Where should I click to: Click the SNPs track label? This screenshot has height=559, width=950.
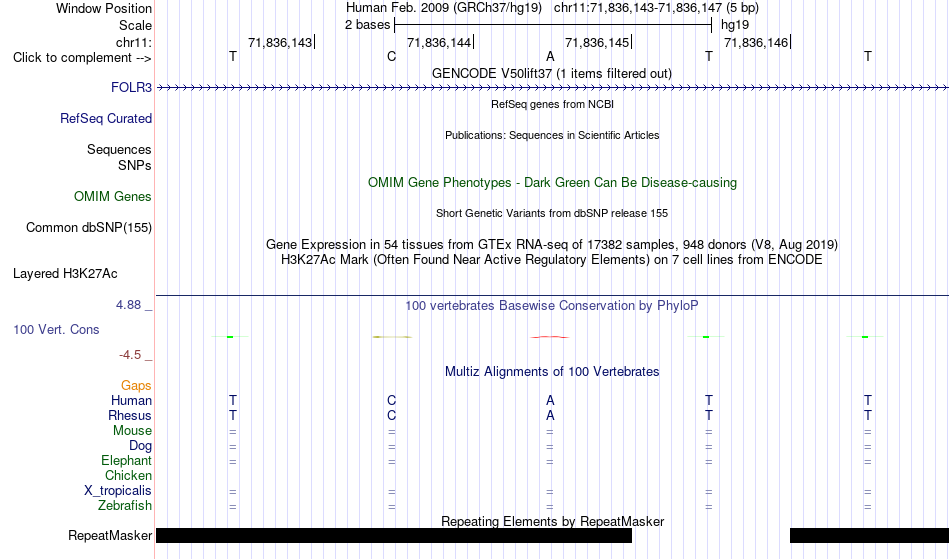(x=135, y=165)
